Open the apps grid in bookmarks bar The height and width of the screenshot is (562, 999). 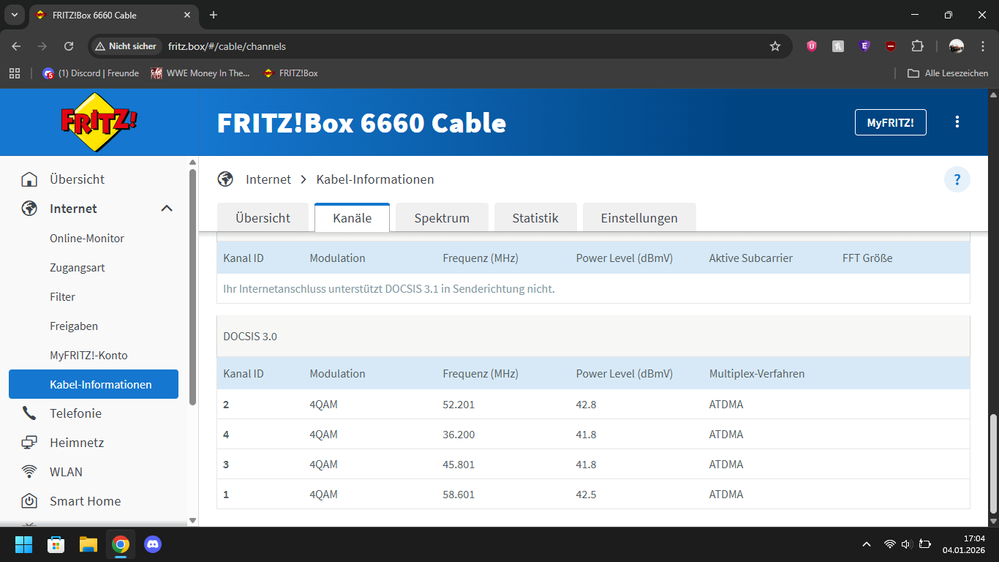(15, 73)
